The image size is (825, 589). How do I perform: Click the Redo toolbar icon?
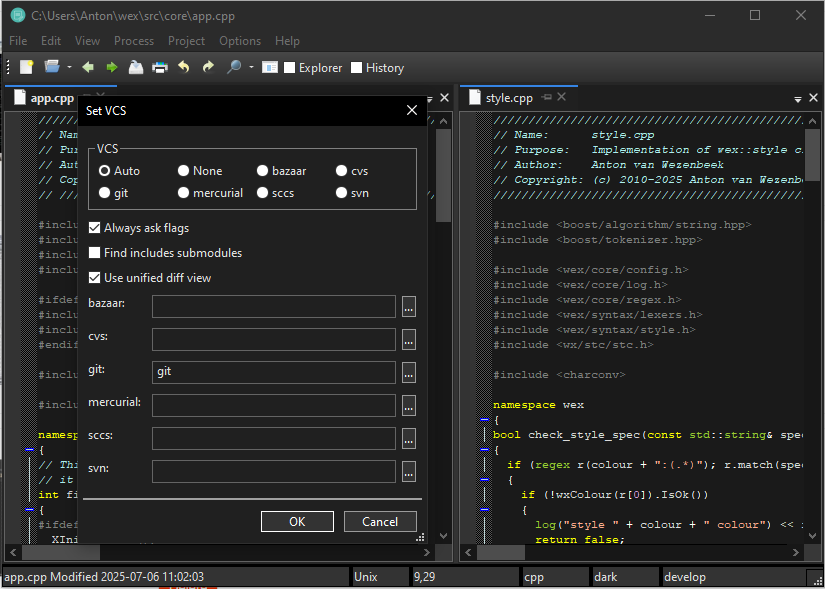tap(208, 67)
